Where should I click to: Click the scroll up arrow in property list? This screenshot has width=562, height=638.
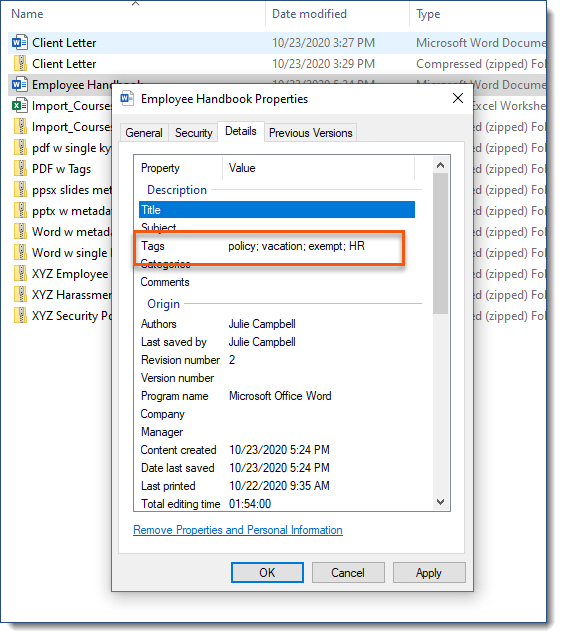pos(440,165)
